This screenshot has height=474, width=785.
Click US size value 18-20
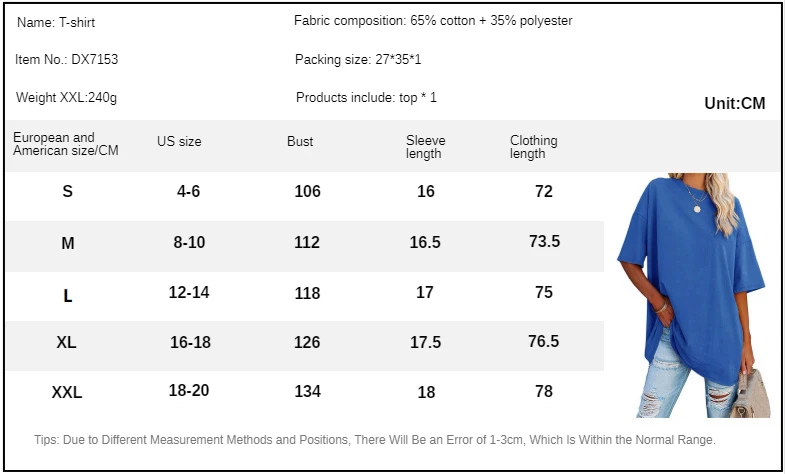(x=189, y=390)
